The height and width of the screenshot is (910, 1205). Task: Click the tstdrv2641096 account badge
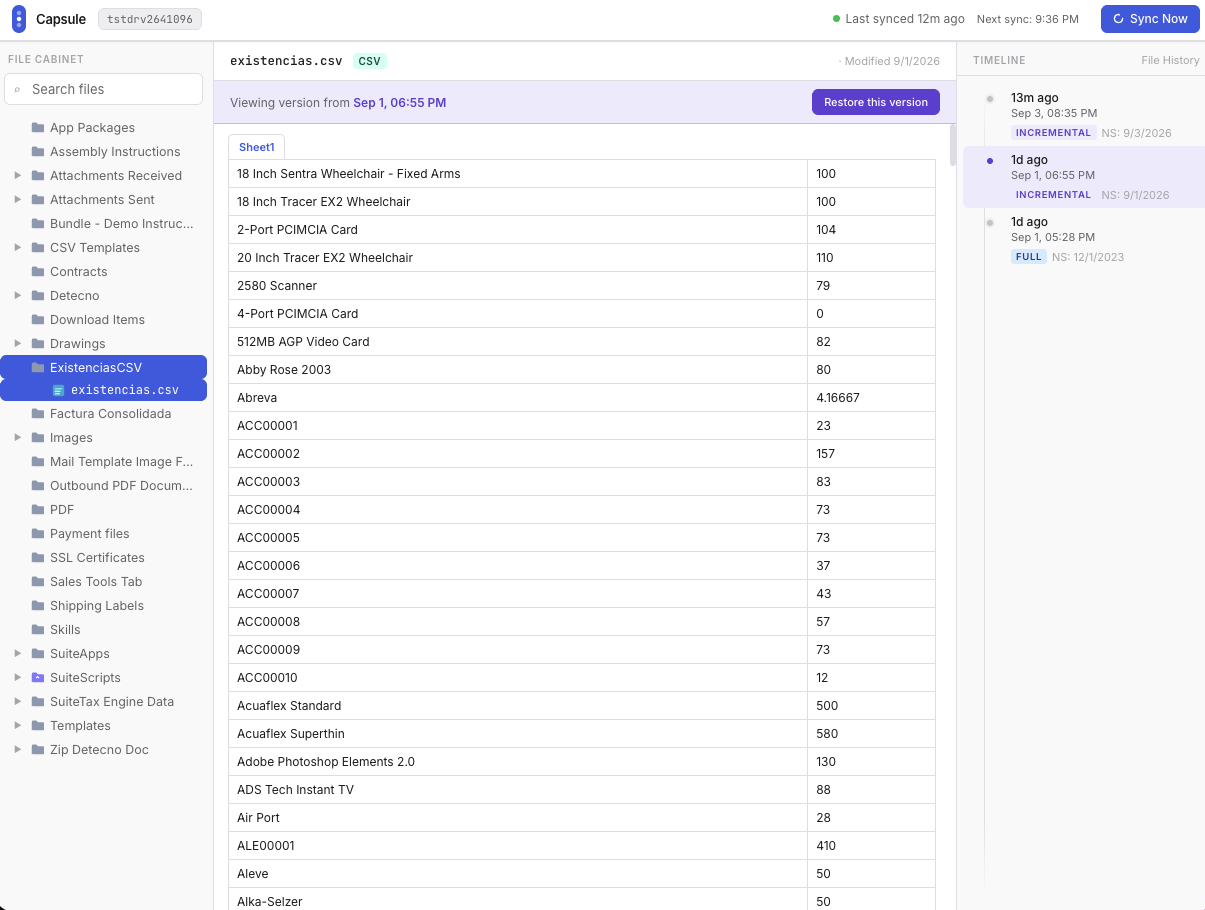[150, 19]
